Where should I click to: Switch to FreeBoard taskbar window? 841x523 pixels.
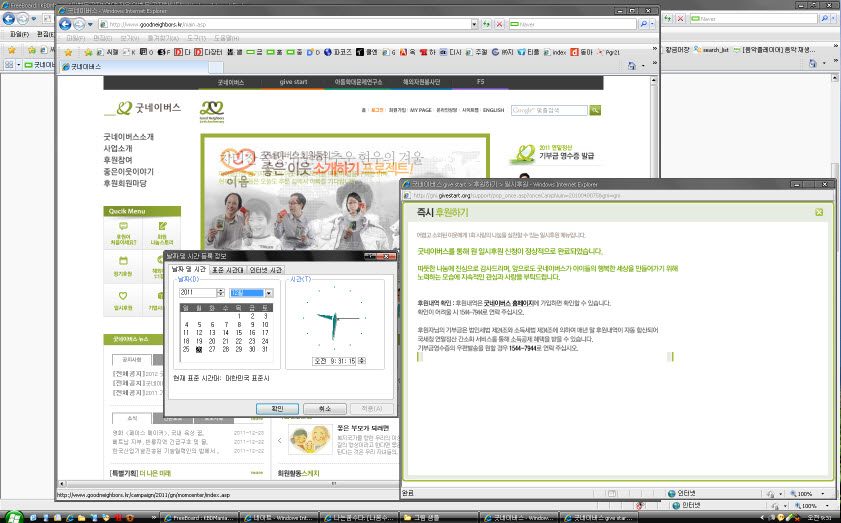[x=198, y=518]
